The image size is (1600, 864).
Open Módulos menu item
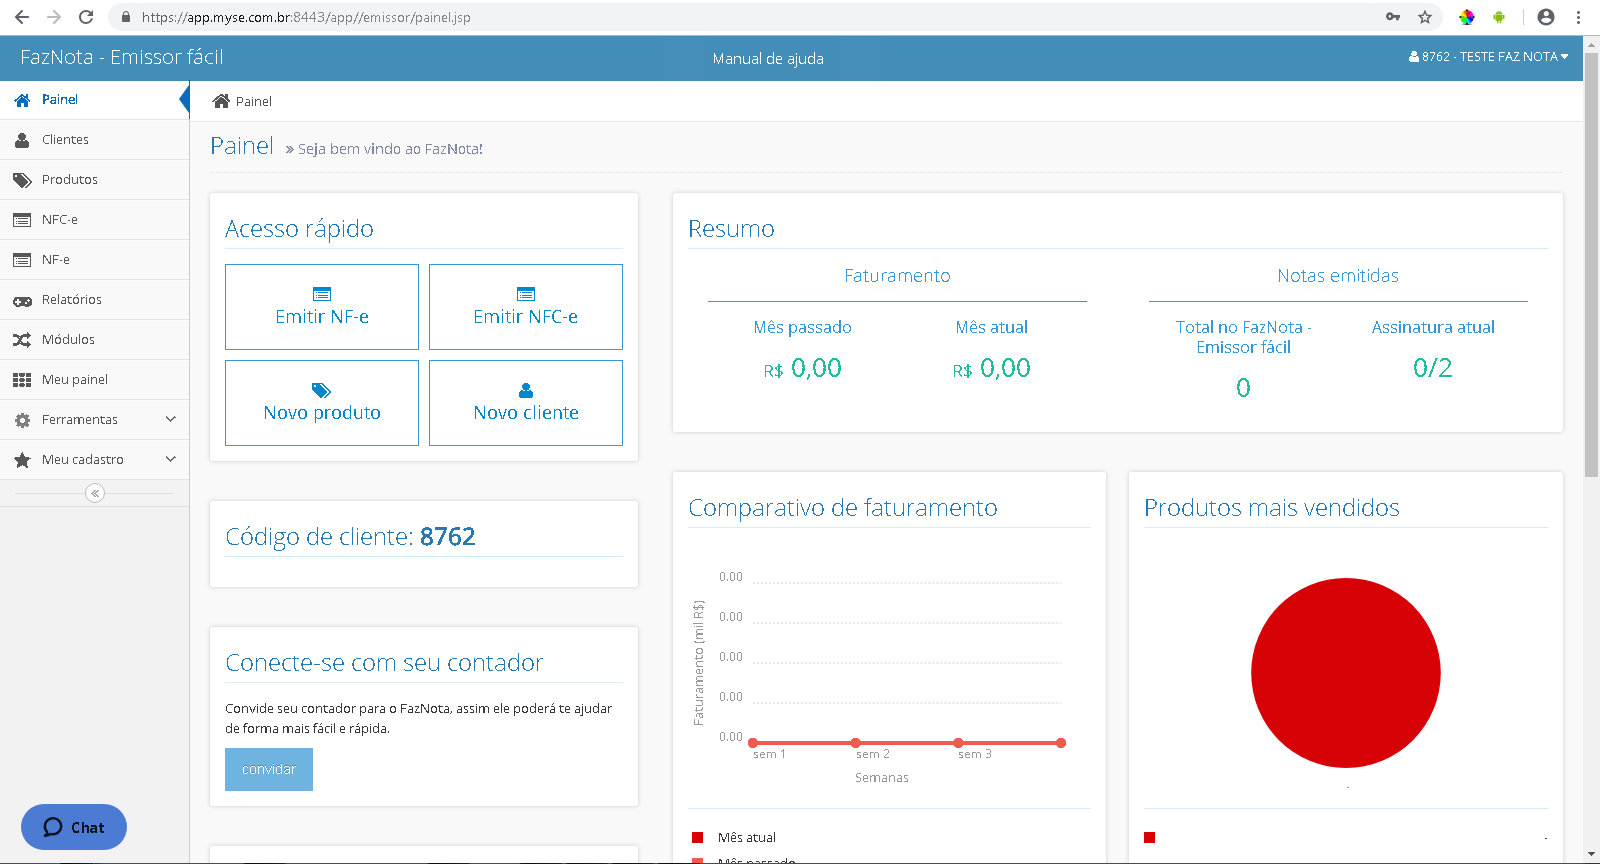94,340
